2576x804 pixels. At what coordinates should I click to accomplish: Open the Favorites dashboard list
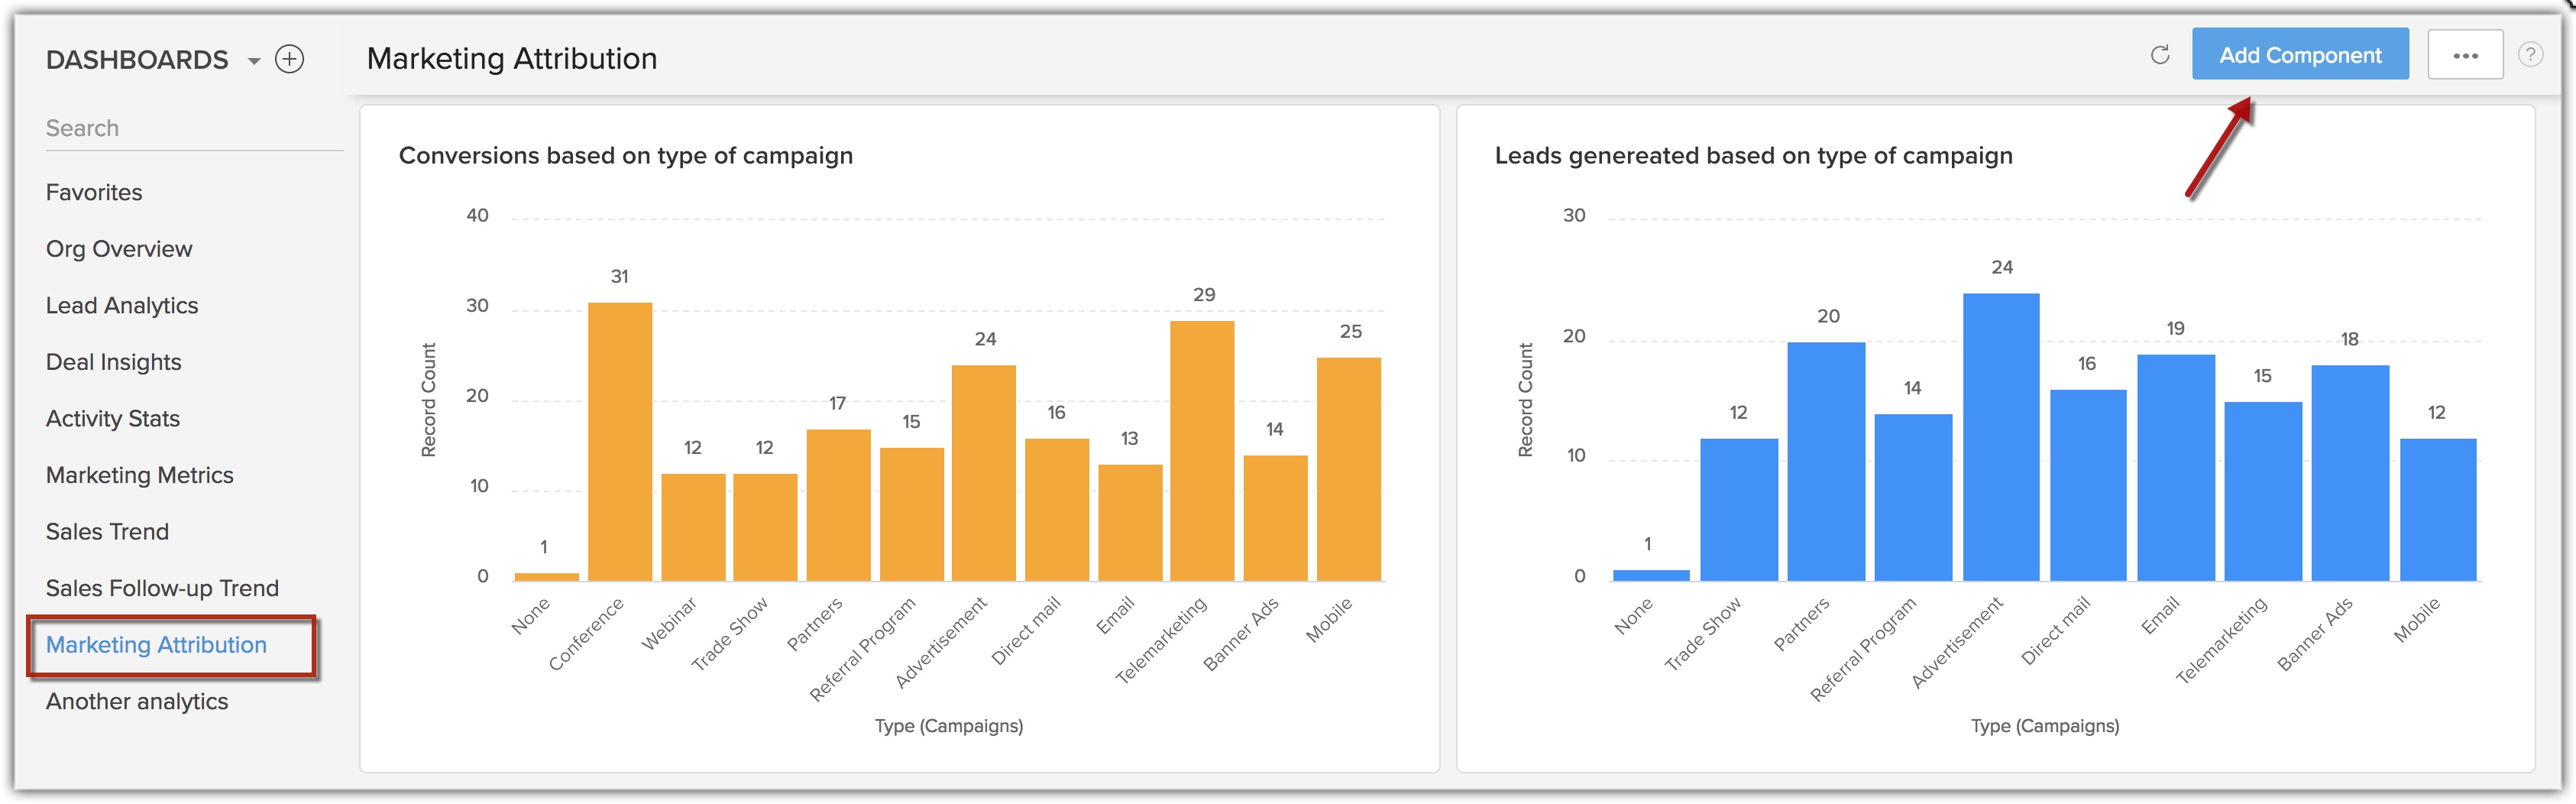(94, 192)
